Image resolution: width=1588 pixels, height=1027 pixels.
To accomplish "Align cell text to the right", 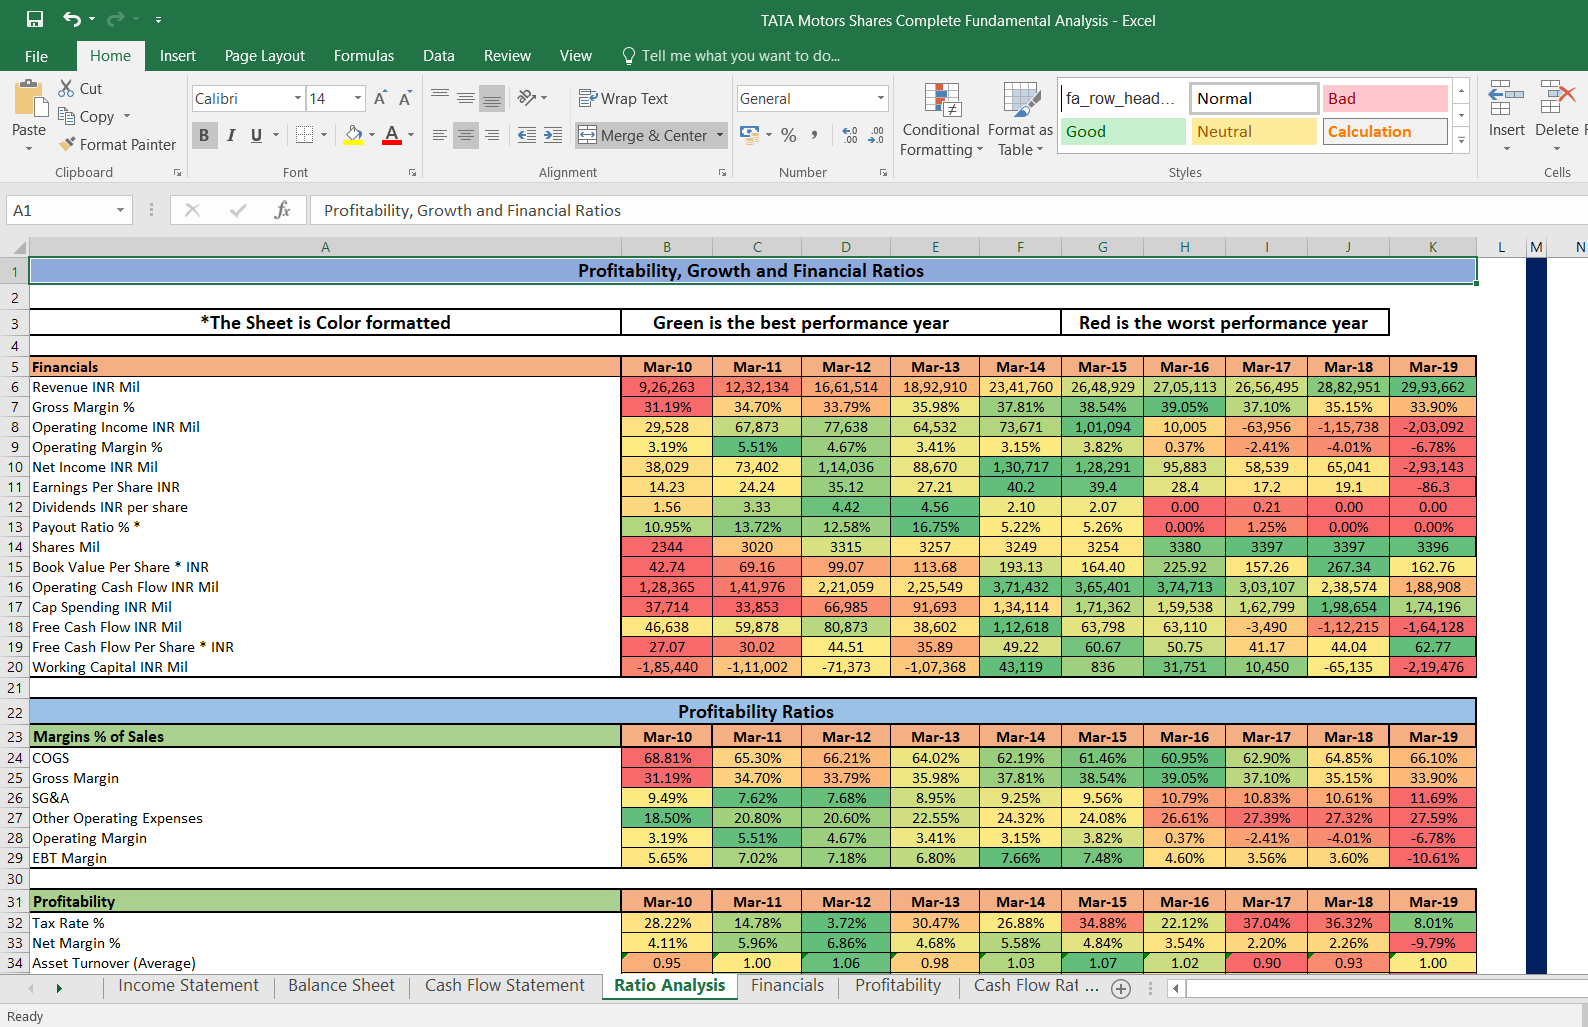I will pos(492,135).
